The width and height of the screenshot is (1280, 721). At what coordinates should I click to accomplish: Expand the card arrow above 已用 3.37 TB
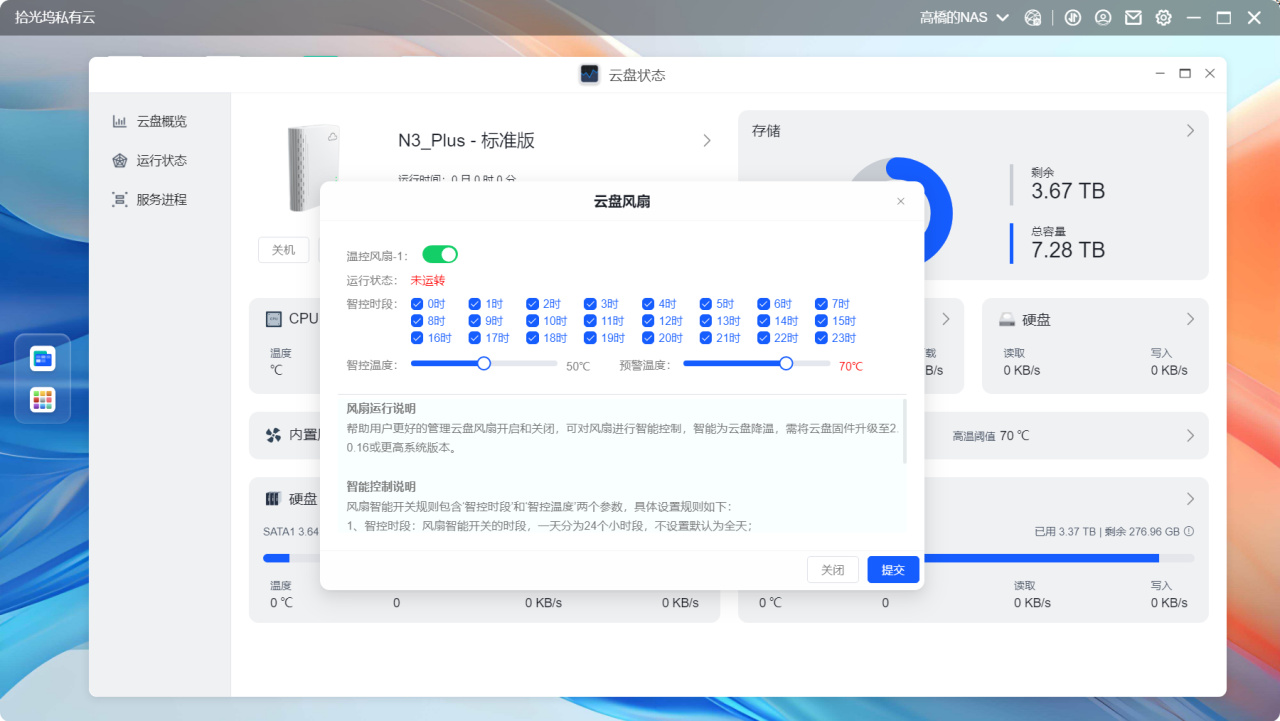(1190, 499)
